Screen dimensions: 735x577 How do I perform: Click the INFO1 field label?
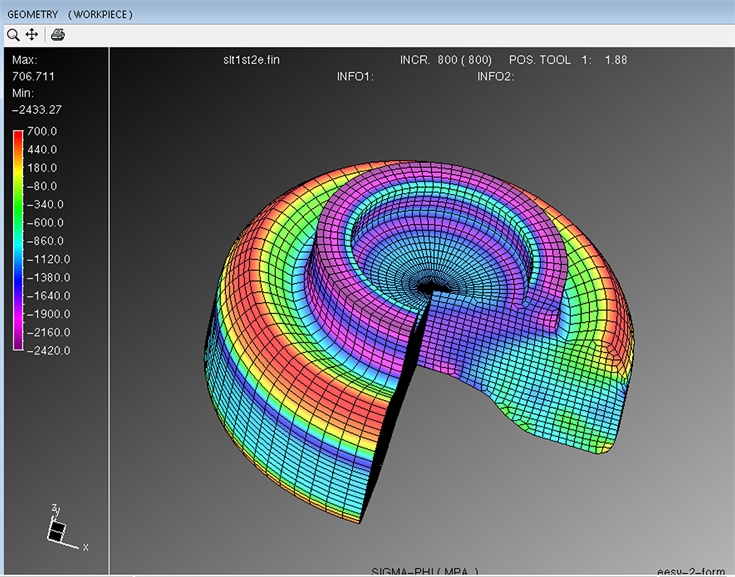coord(355,76)
